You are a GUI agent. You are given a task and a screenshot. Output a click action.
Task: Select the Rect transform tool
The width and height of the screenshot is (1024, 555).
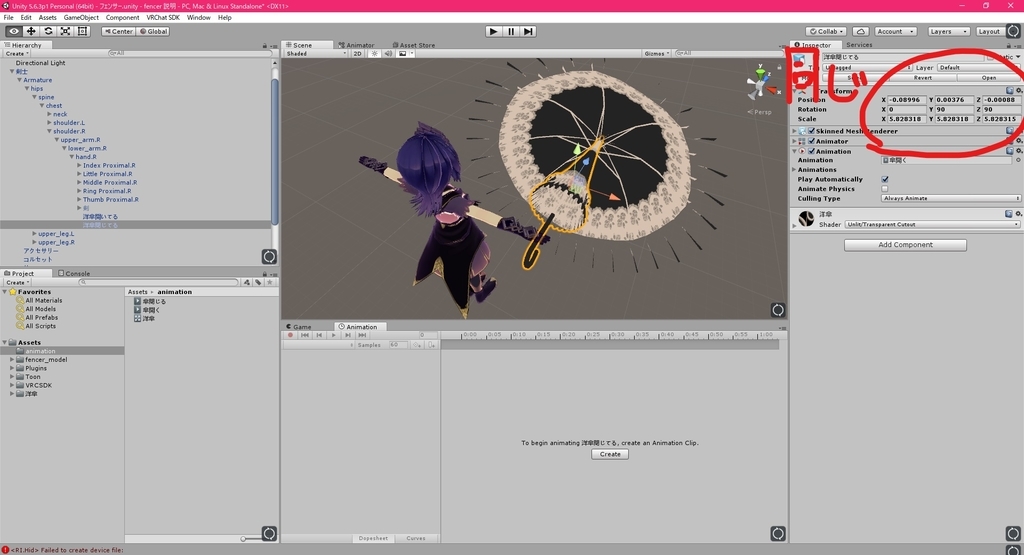coord(82,31)
